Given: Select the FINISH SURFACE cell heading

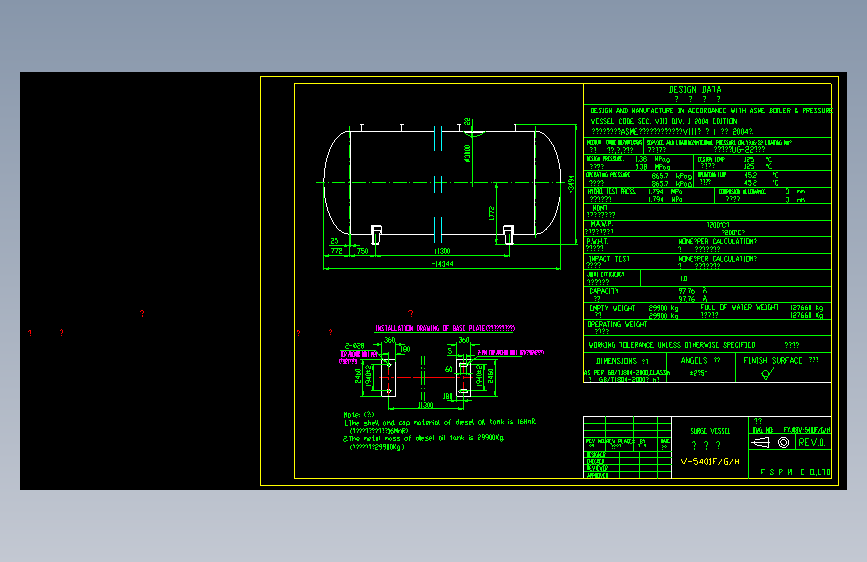Looking at the screenshot, I should tap(772, 360).
